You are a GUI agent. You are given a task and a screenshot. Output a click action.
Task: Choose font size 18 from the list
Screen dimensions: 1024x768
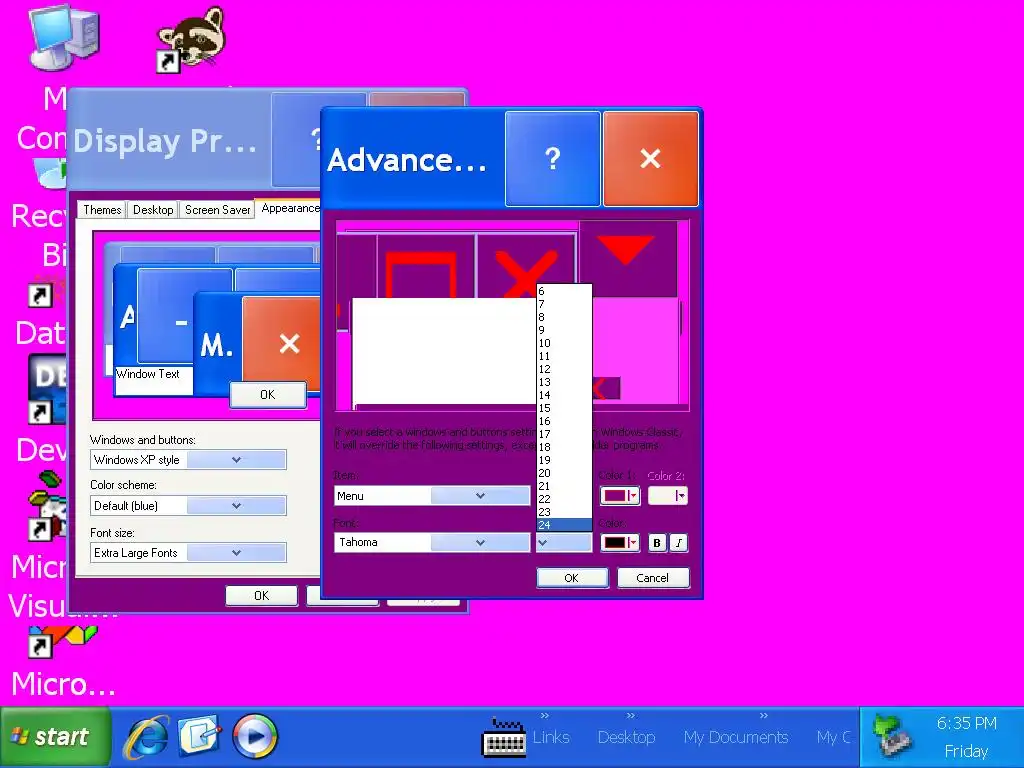click(x=564, y=447)
